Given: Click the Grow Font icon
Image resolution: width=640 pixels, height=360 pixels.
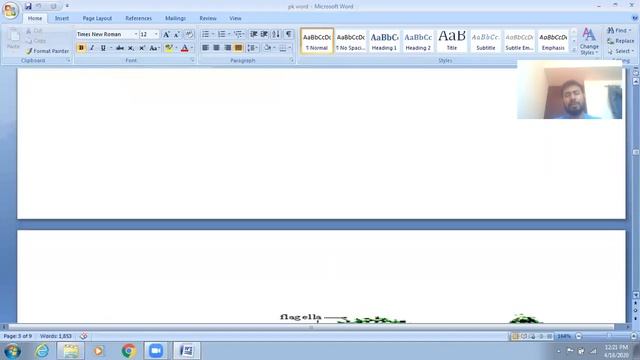Looking at the screenshot, I should (x=166, y=35).
